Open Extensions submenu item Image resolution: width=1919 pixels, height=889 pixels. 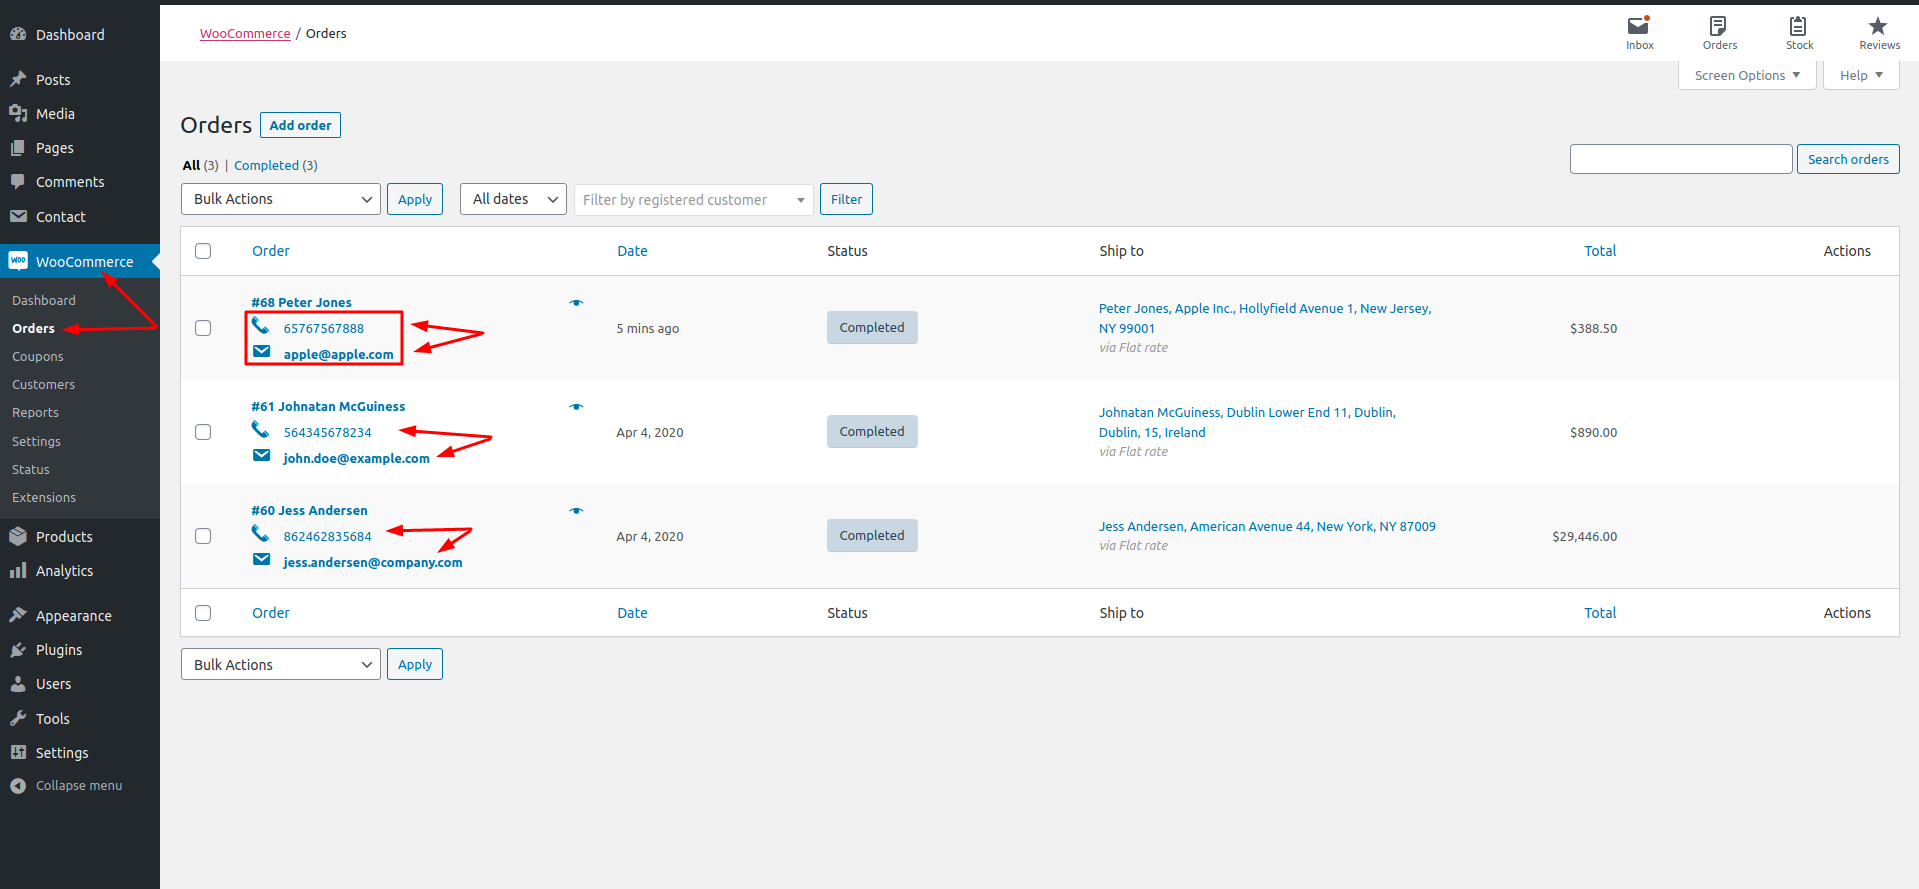pos(44,497)
